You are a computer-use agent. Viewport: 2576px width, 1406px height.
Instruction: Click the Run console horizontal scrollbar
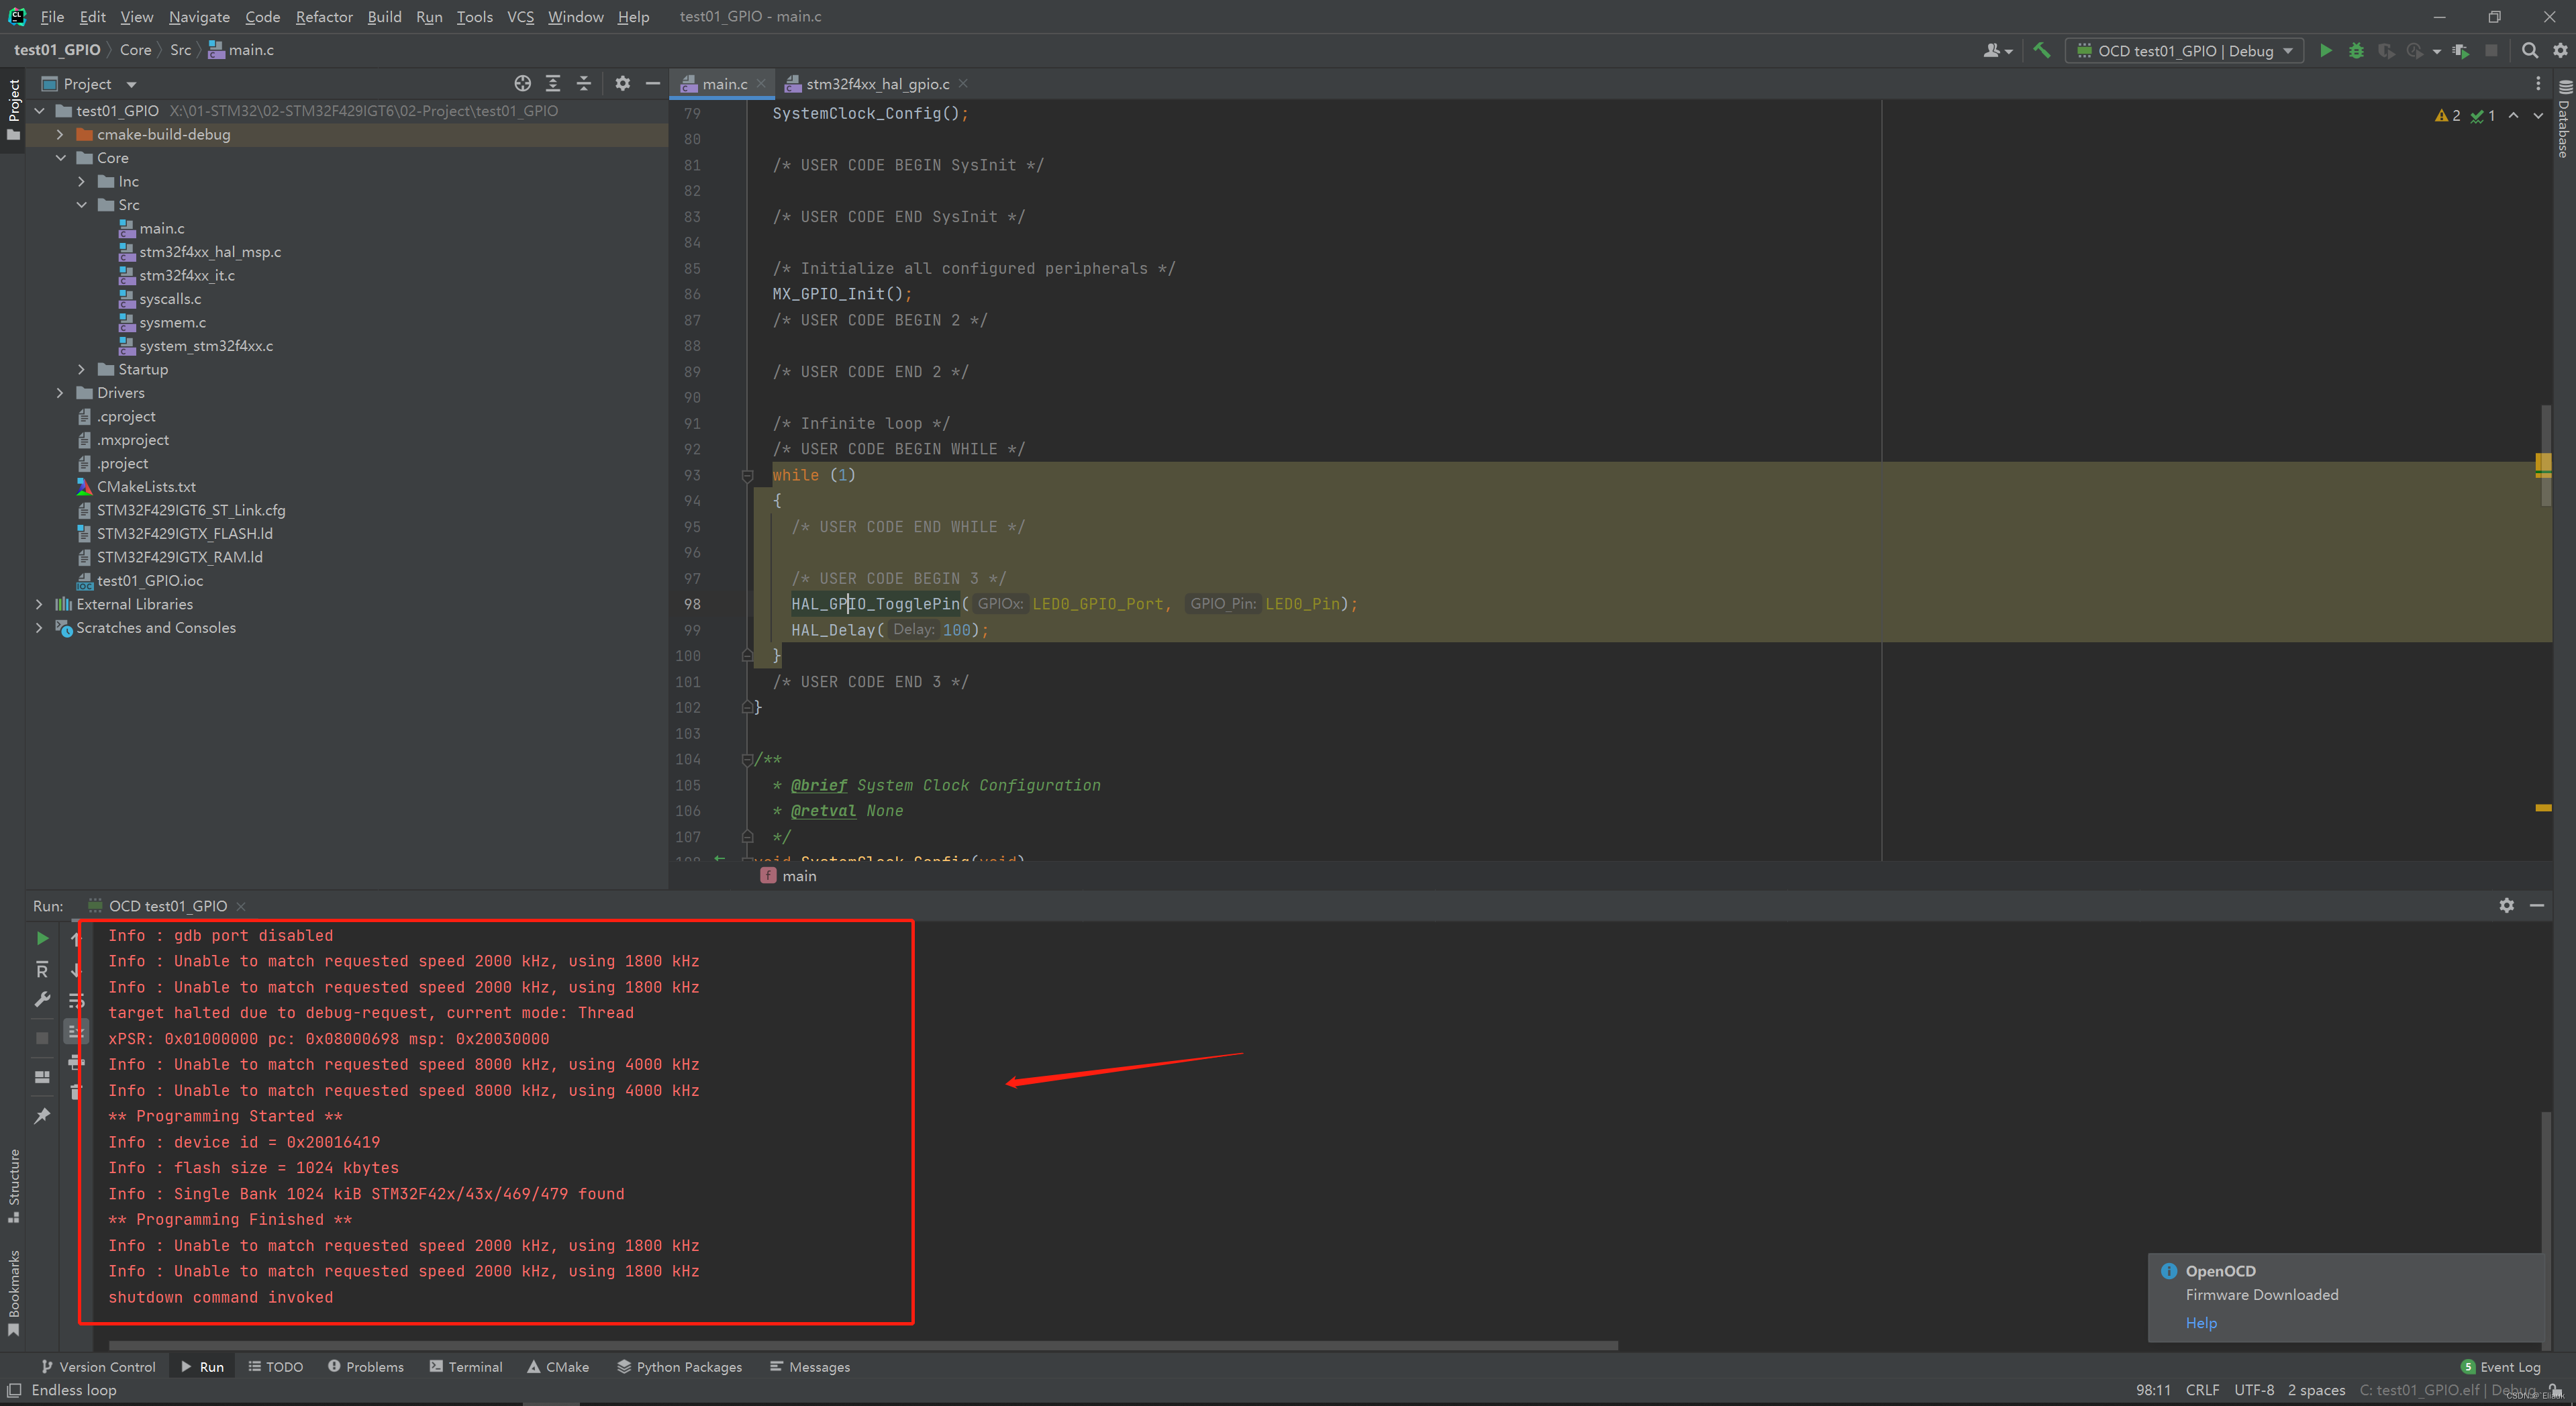point(860,1345)
